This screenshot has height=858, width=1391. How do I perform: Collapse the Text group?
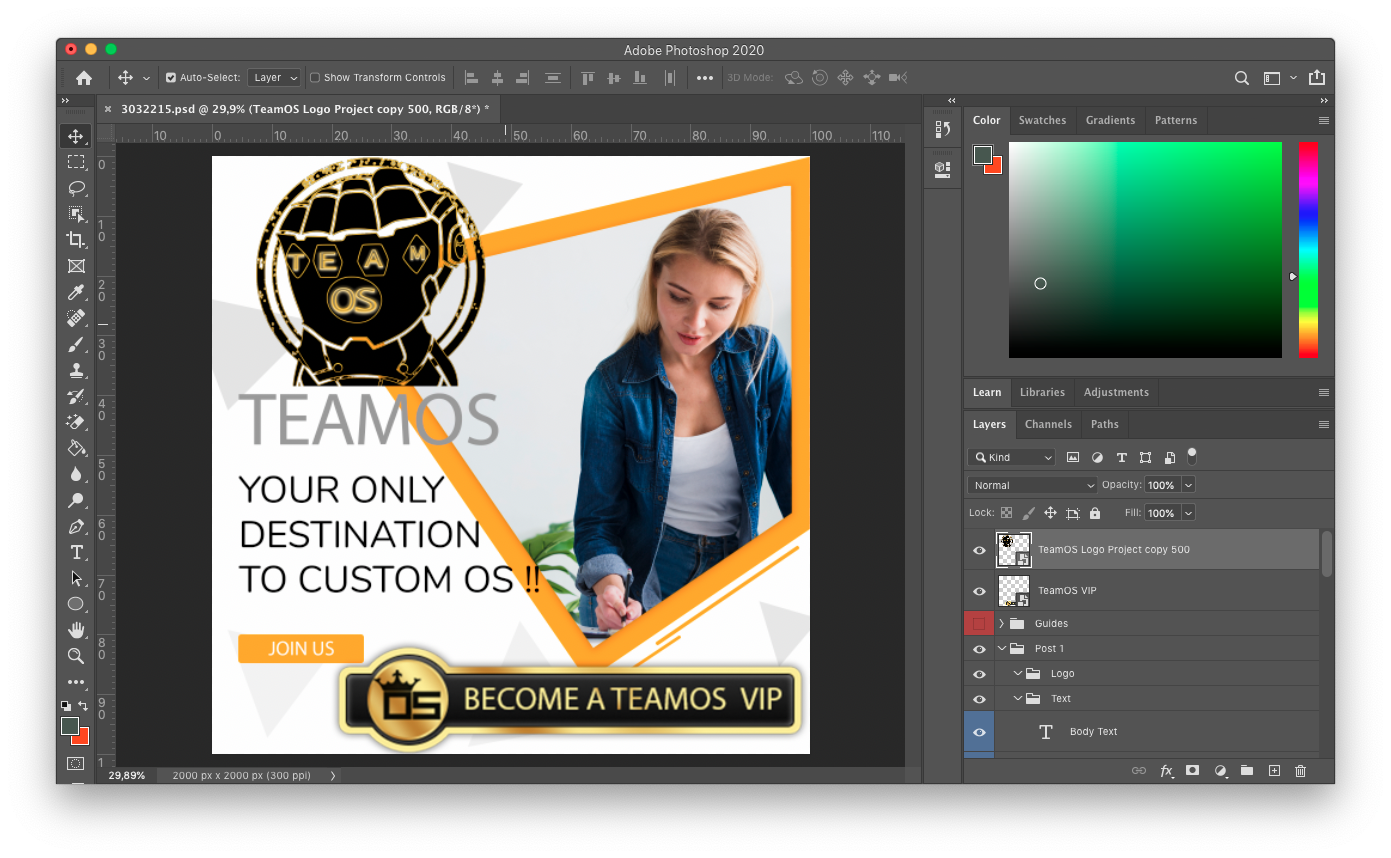tap(1018, 699)
